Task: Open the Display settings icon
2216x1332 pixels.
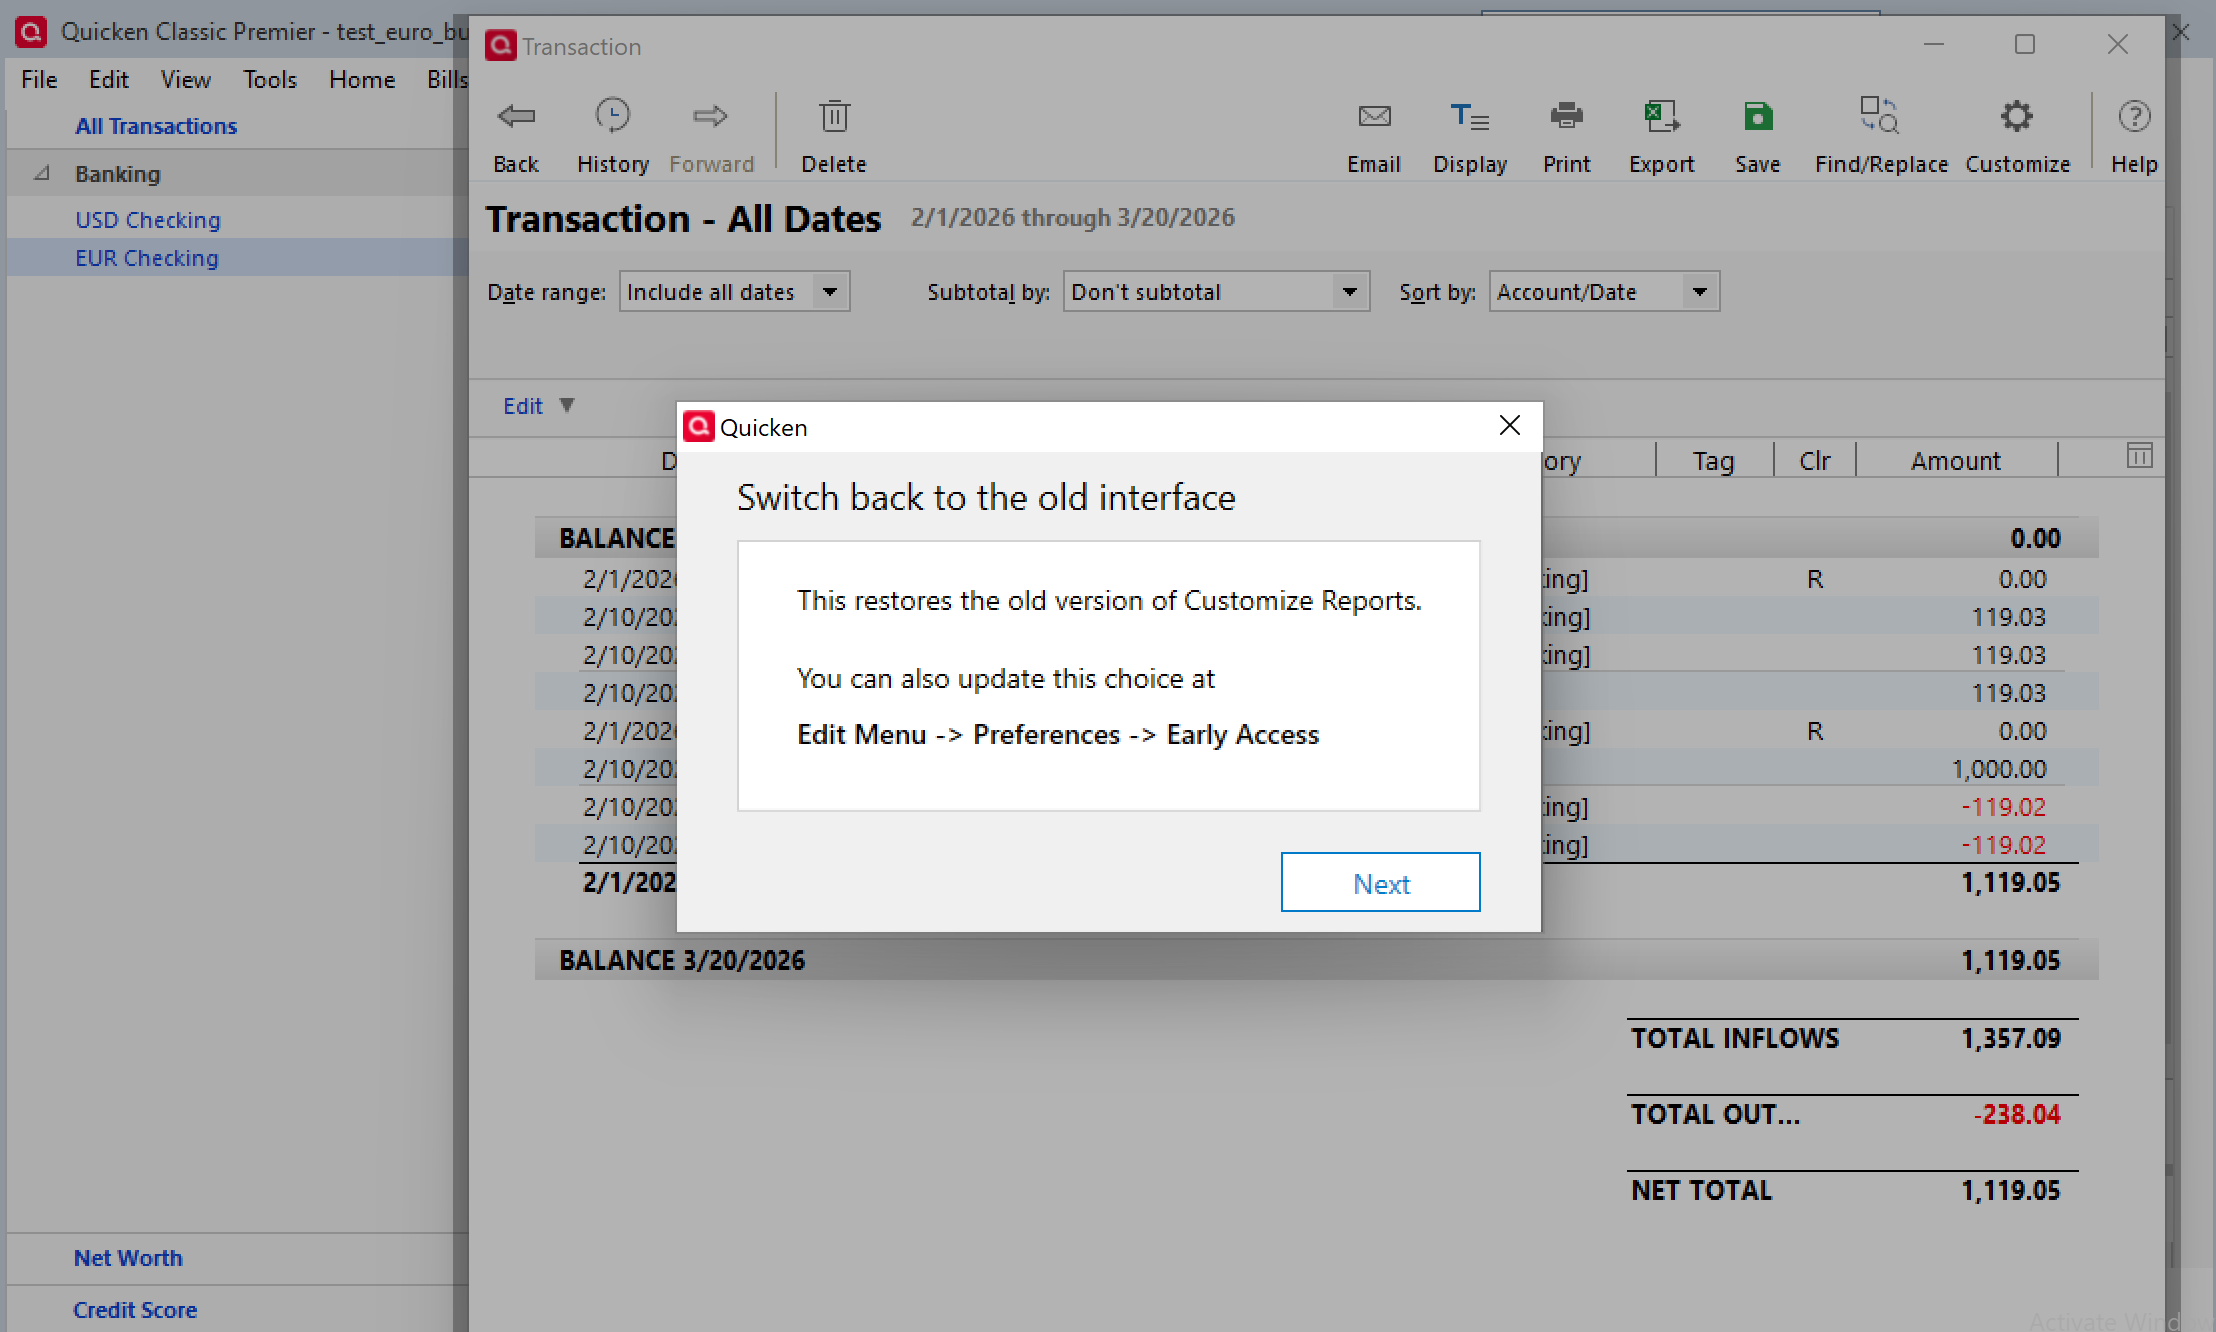Action: click(x=1469, y=116)
